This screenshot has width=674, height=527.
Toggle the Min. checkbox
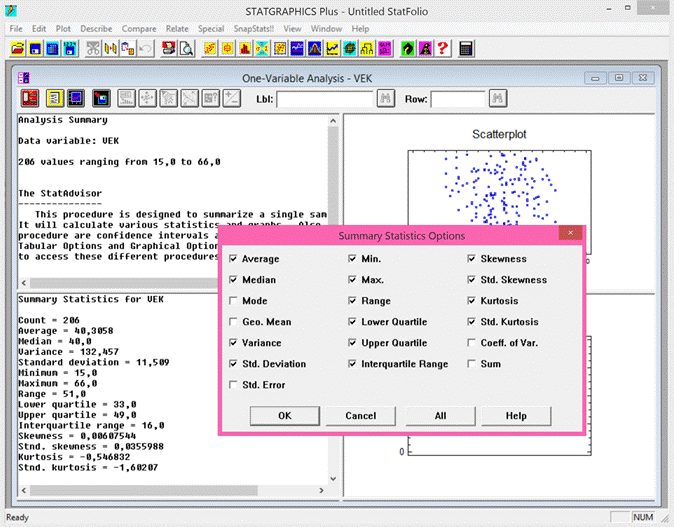pos(352,259)
